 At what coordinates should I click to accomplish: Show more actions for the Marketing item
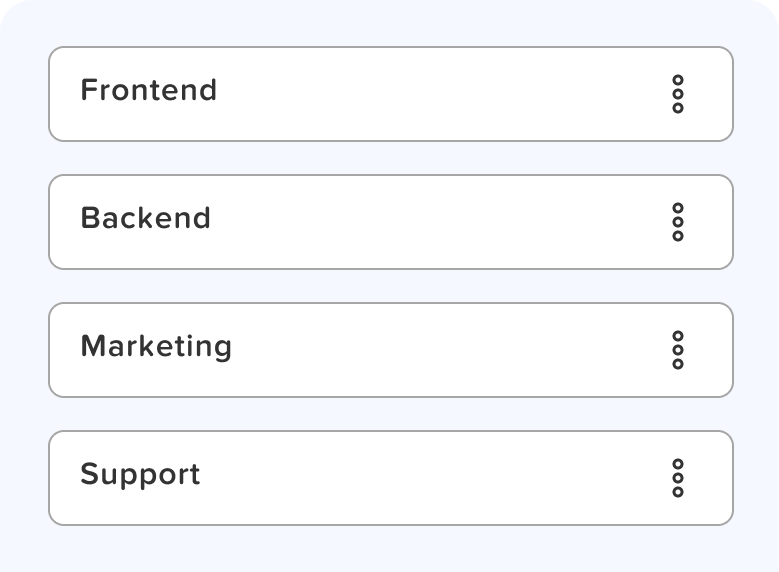click(678, 350)
